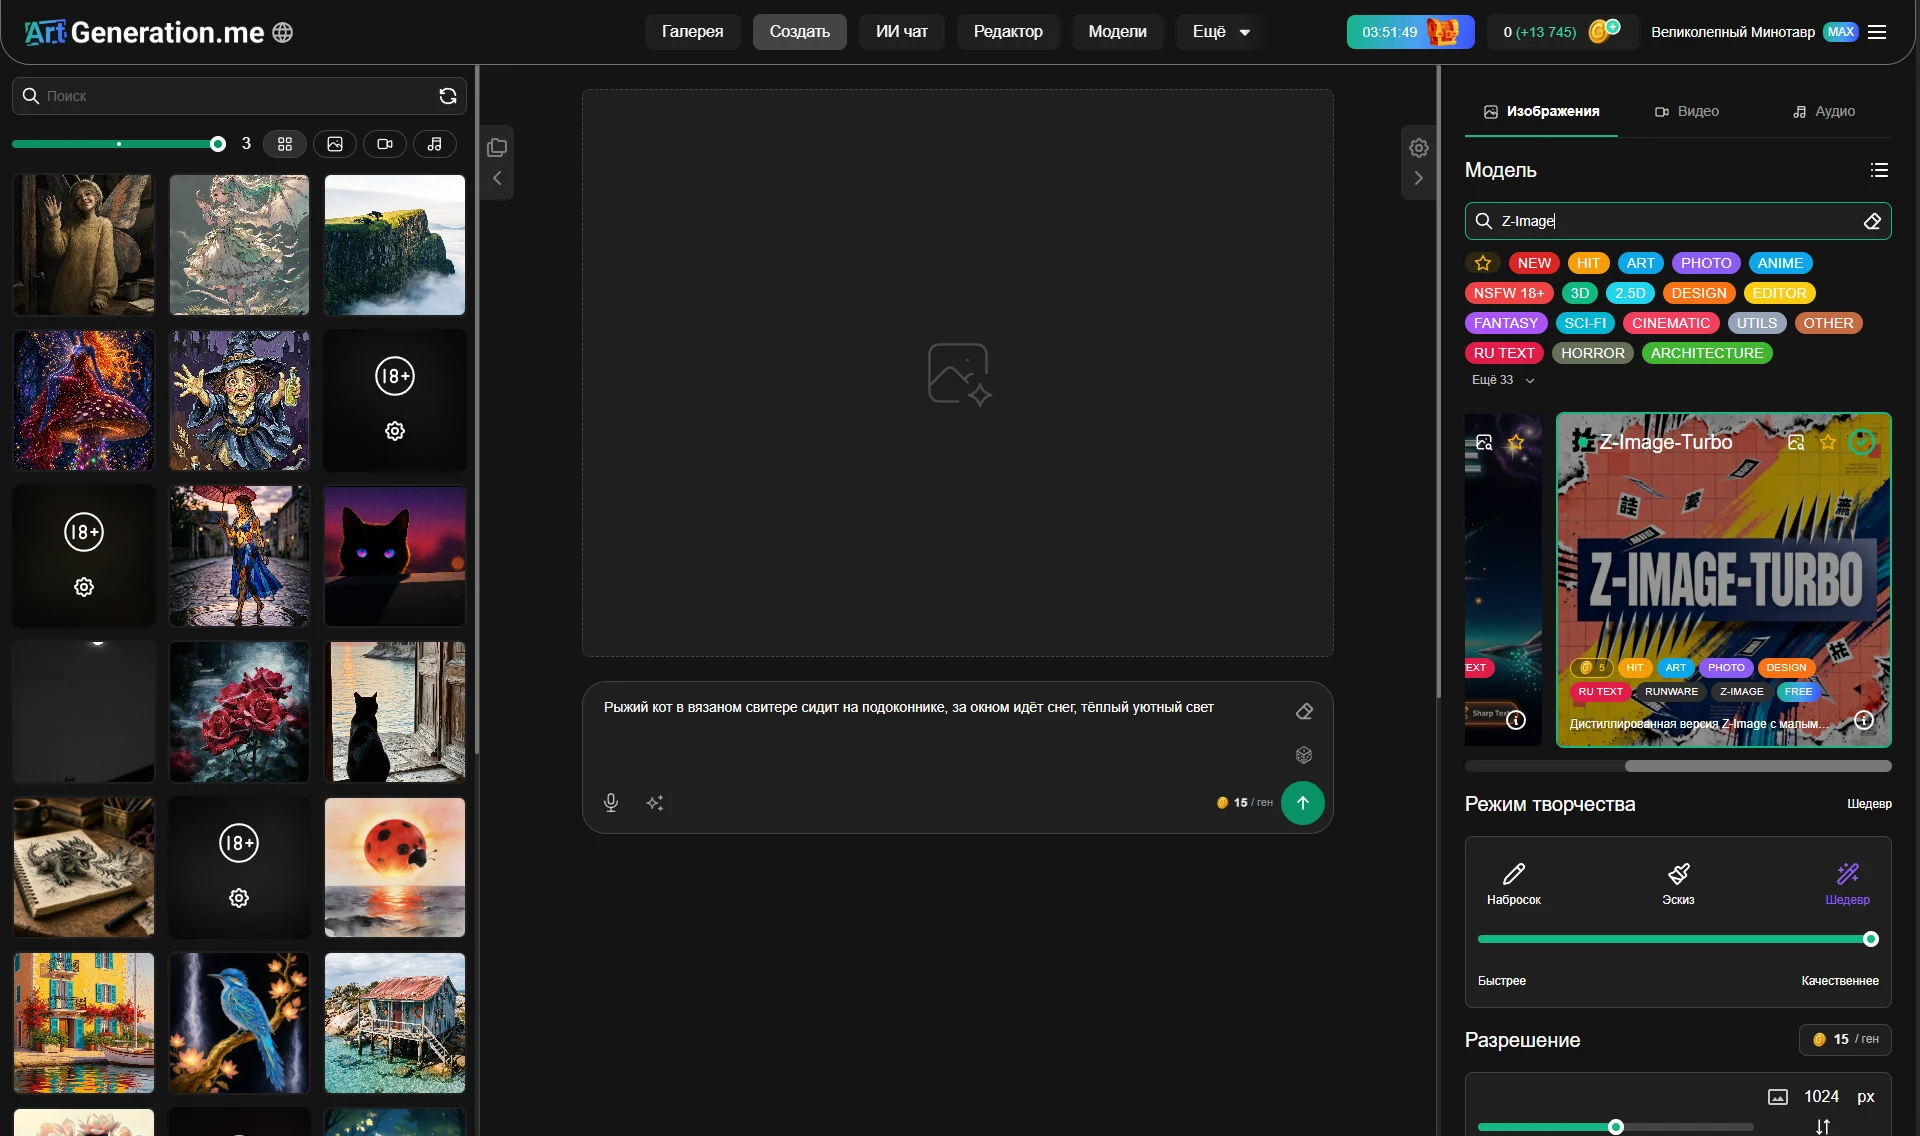The height and width of the screenshot is (1136, 1920).
Task: Switch to the Изображения tab
Action: (x=1541, y=111)
